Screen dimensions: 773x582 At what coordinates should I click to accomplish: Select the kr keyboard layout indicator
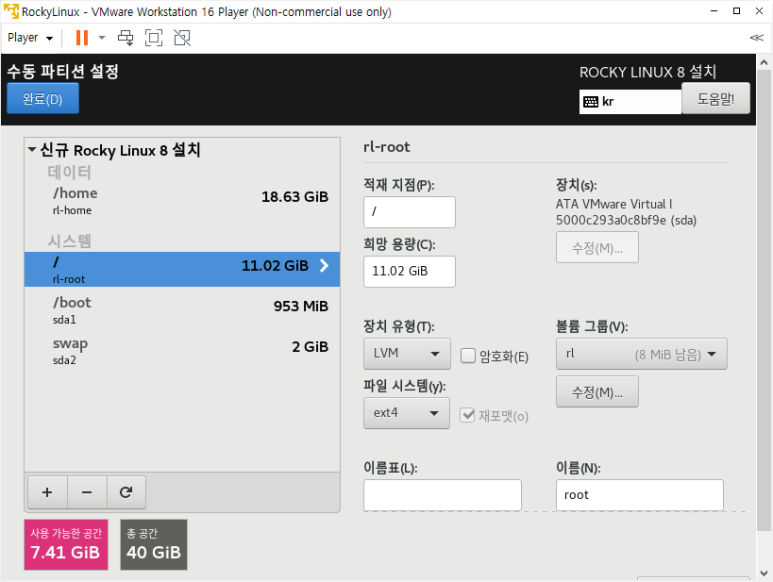click(x=630, y=102)
